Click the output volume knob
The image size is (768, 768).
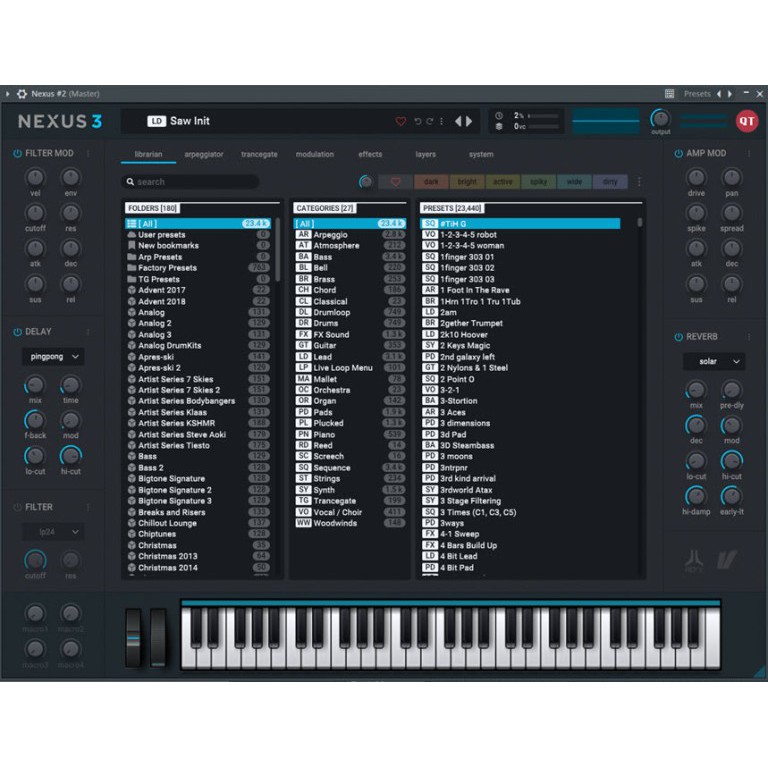[x=660, y=119]
